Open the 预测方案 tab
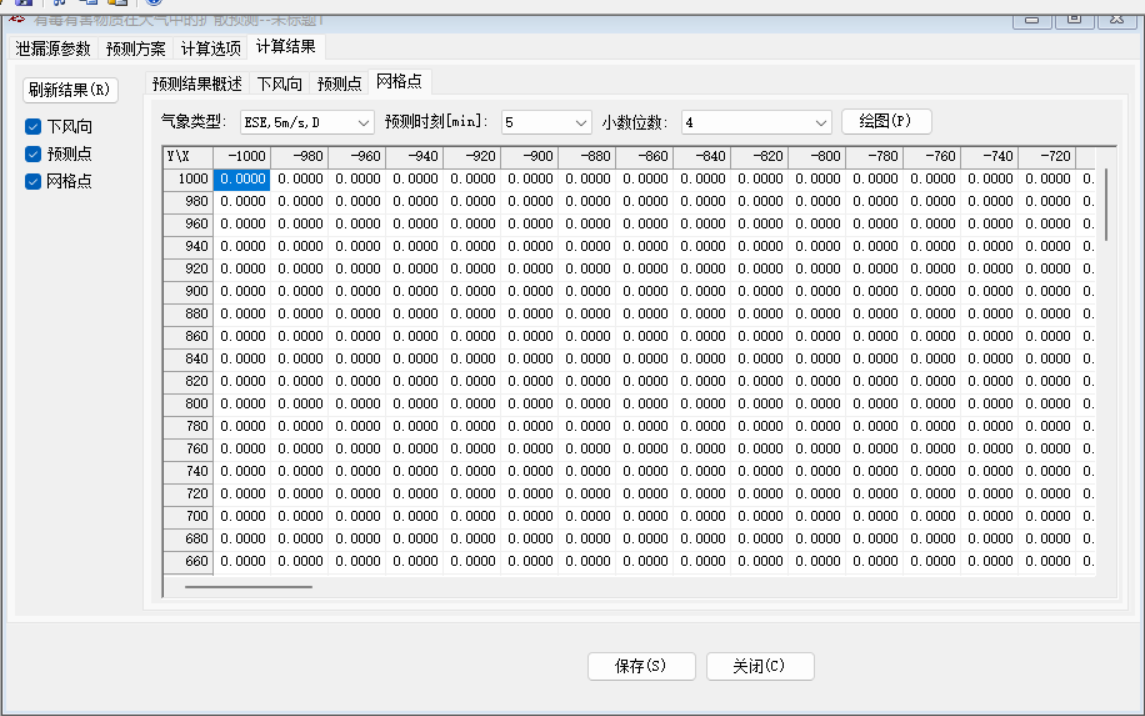The image size is (1145, 716). point(136,49)
